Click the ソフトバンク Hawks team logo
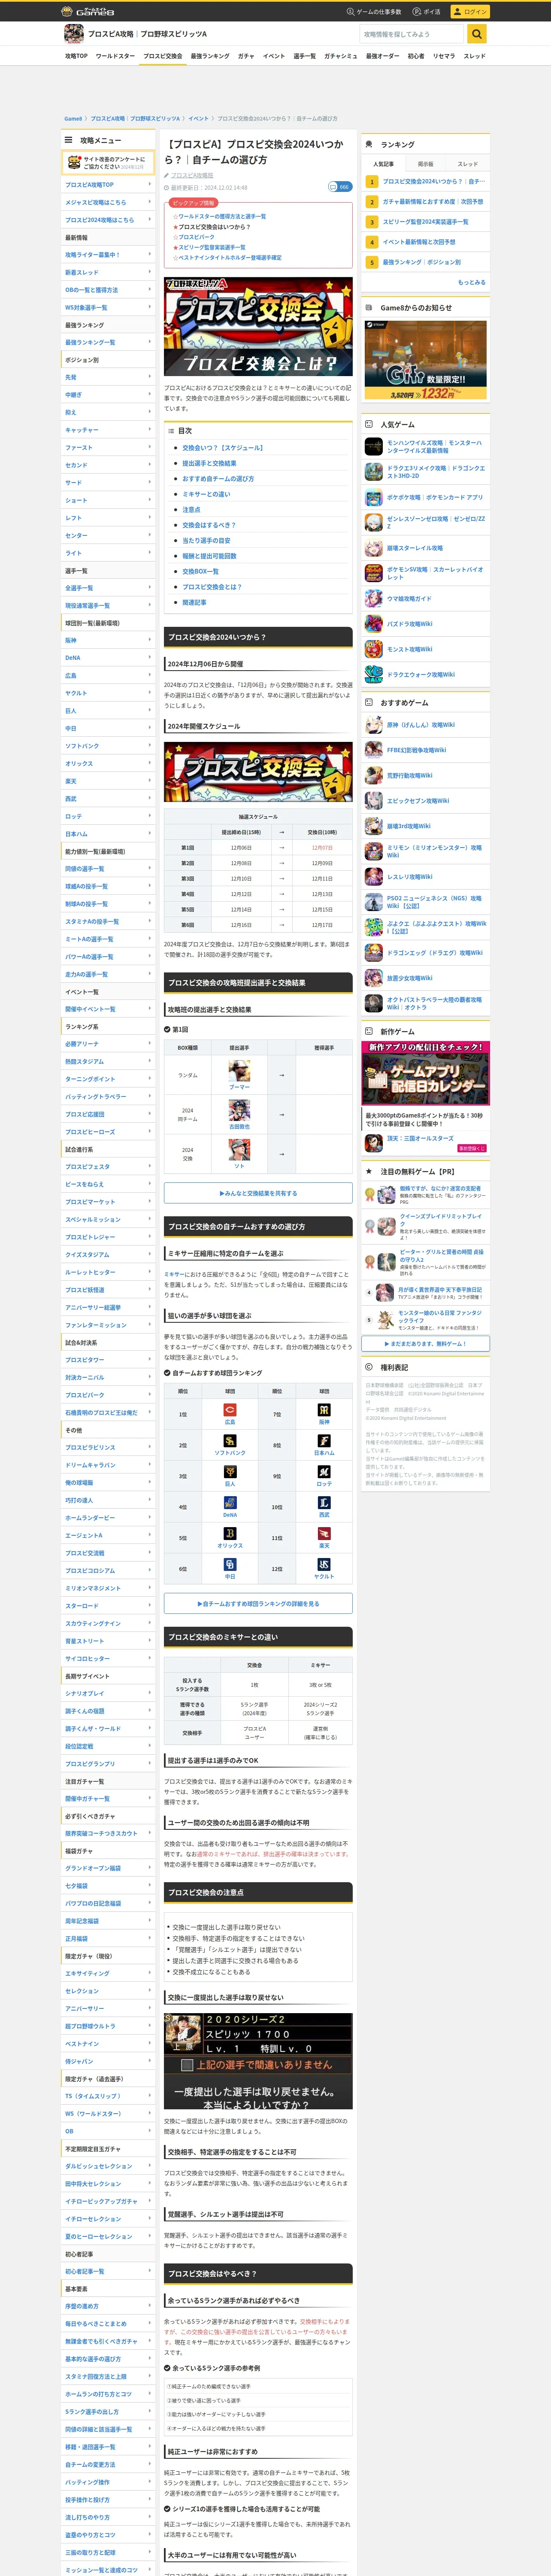 pos(230,1441)
